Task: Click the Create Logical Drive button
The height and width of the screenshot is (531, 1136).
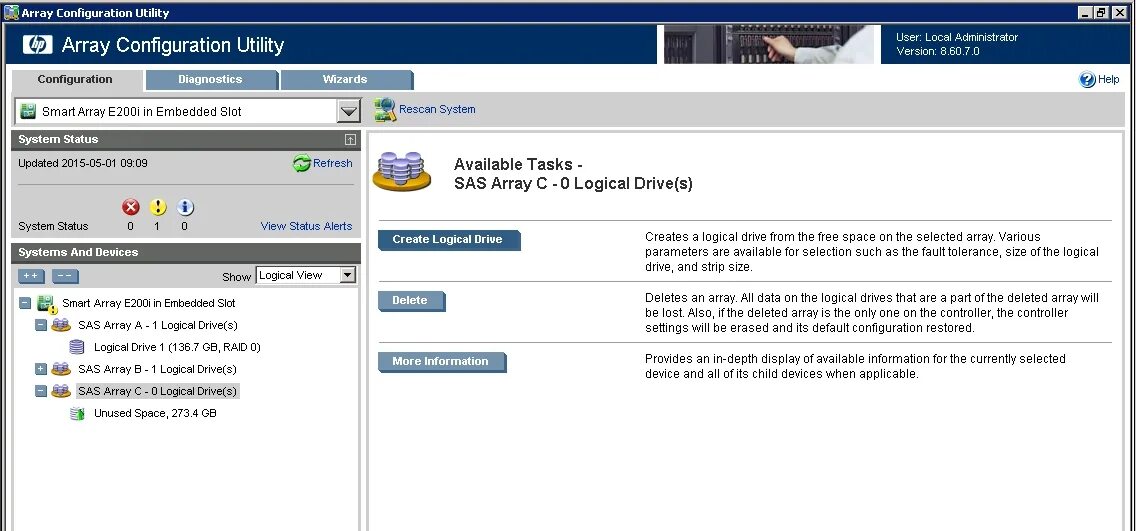Action: point(448,240)
